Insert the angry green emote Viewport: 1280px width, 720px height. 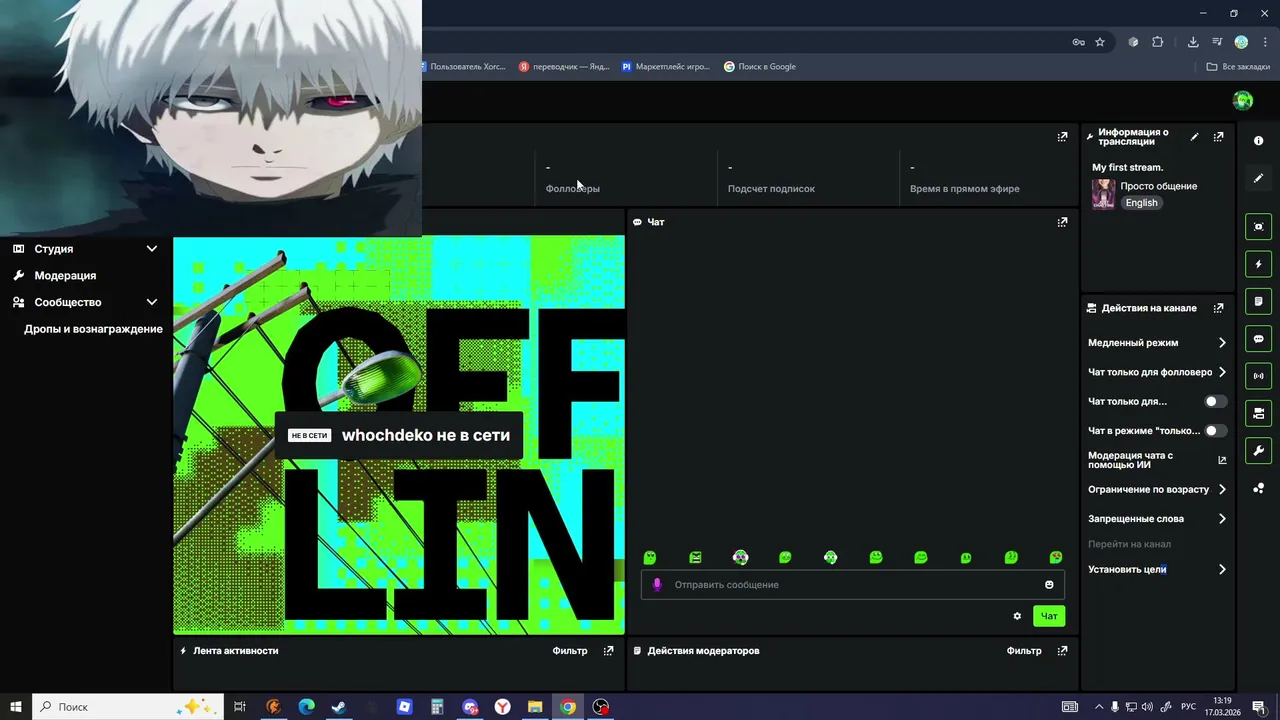click(x=695, y=557)
